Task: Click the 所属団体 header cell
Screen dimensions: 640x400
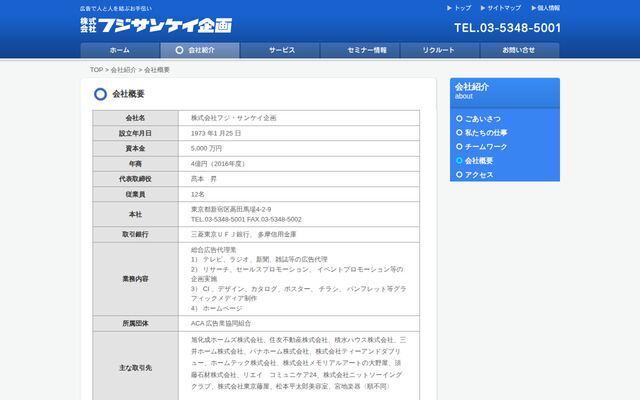Action: (x=136, y=323)
